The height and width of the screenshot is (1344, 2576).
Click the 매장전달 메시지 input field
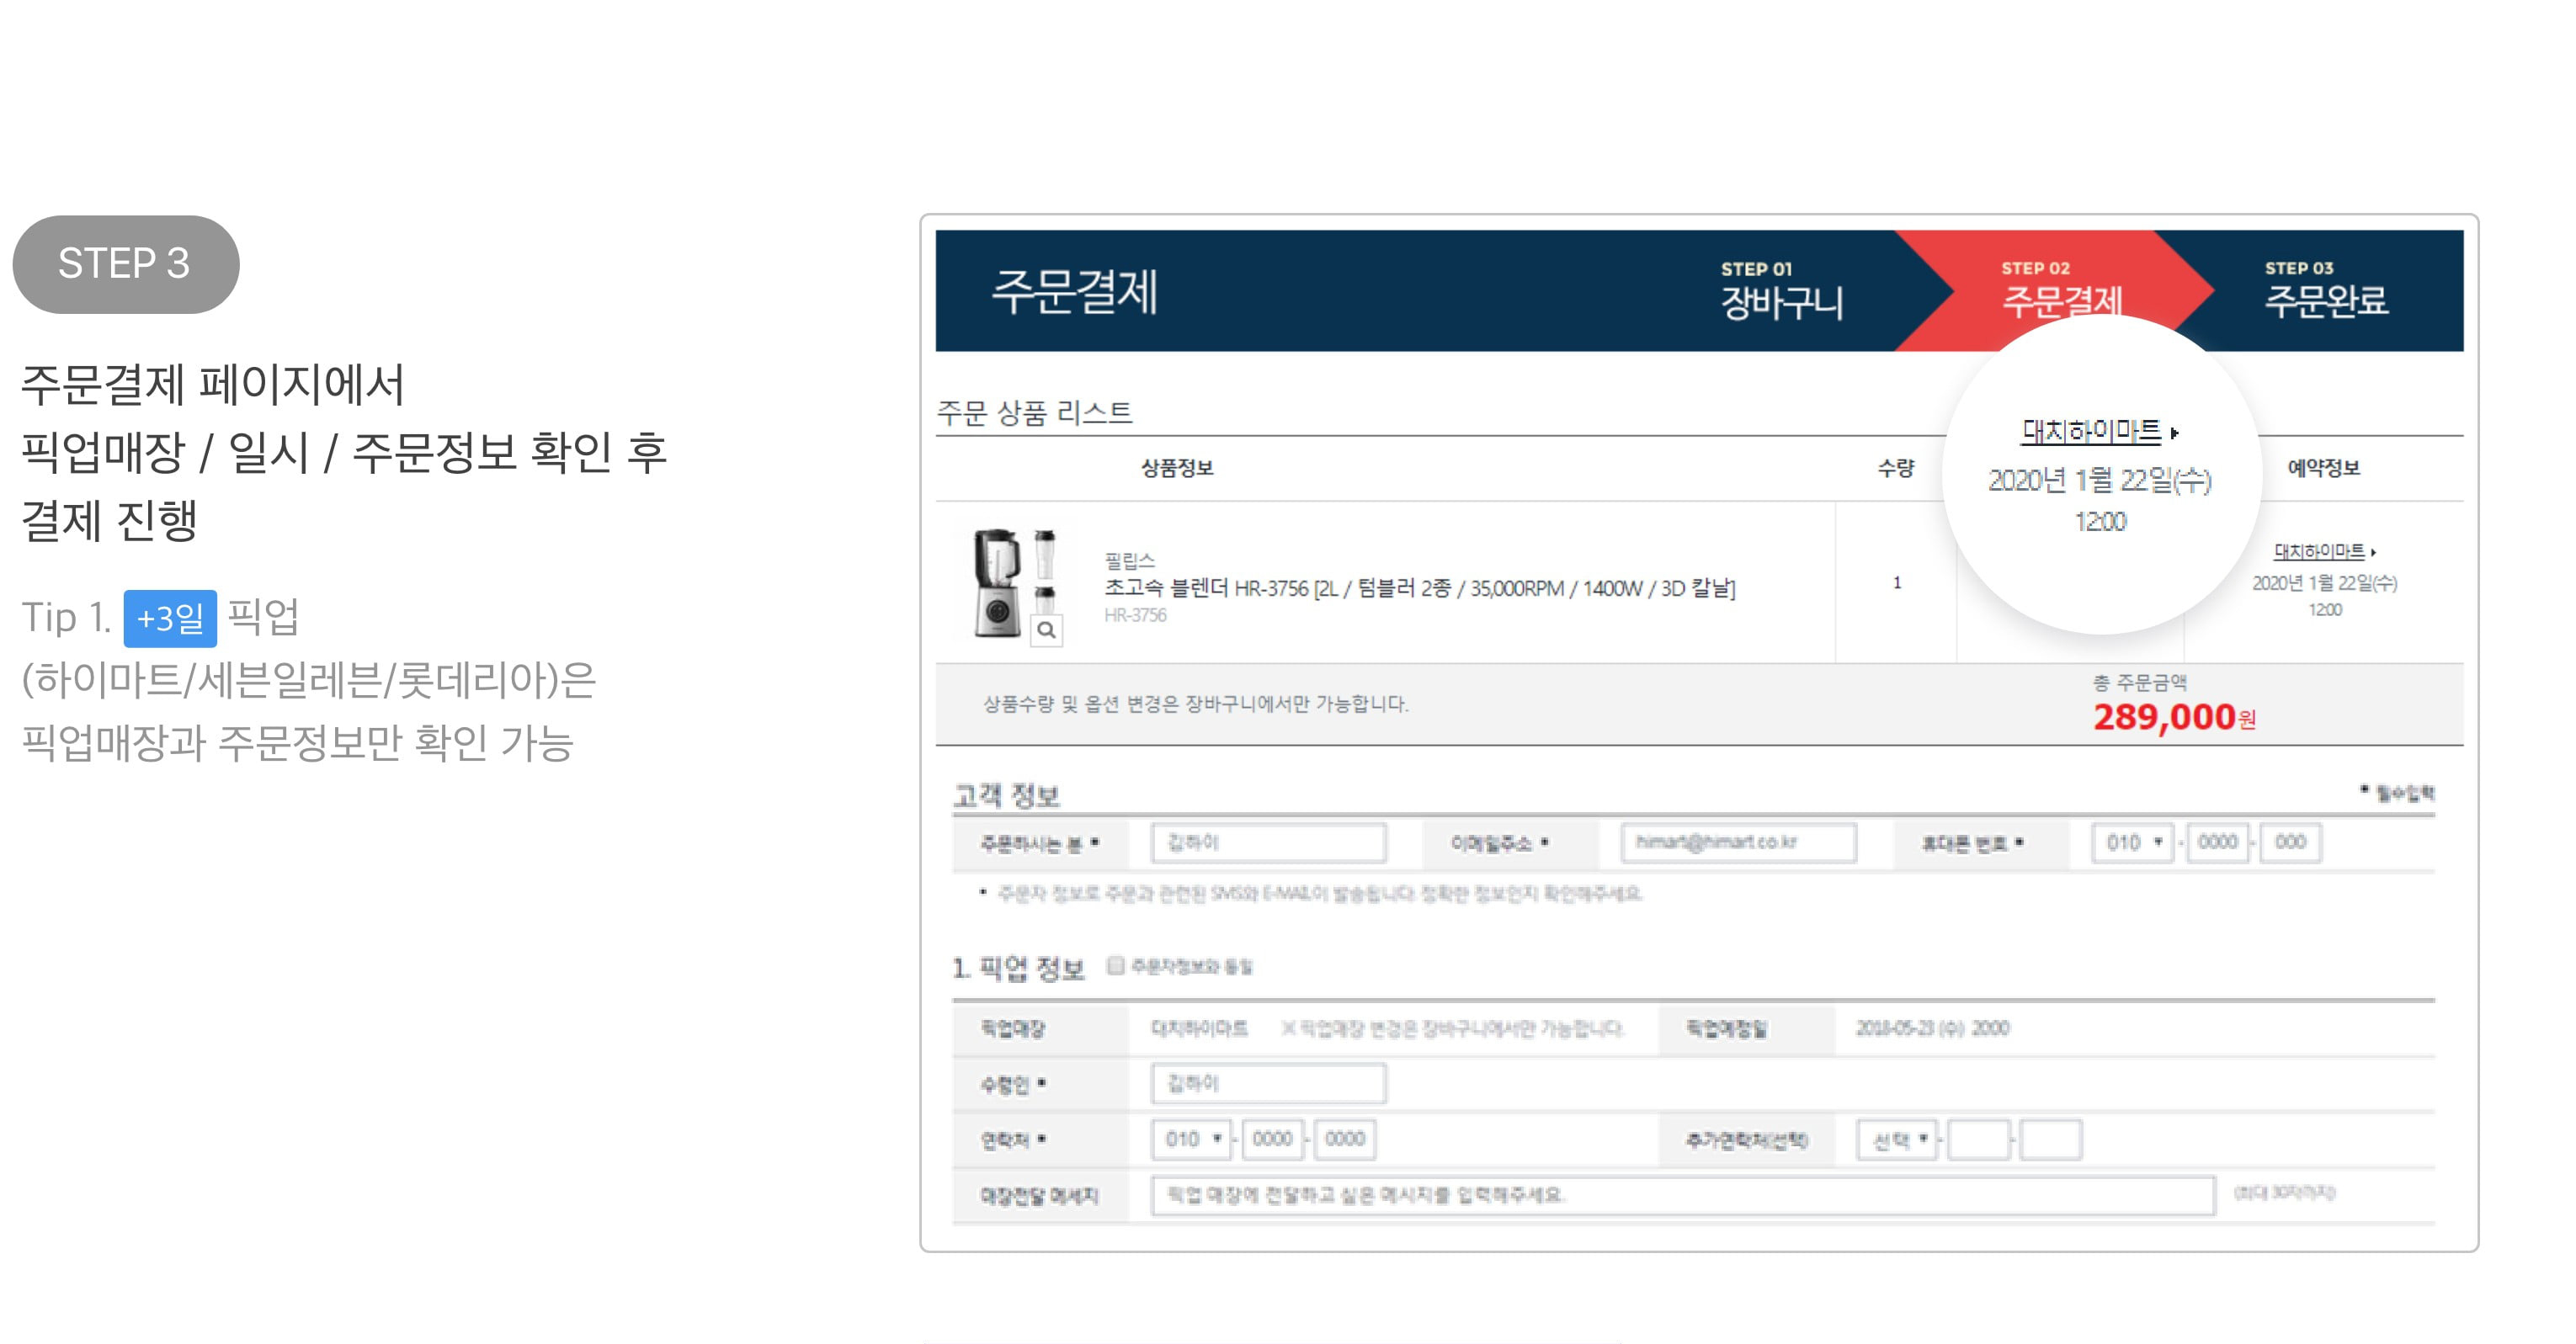click(1683, 1195)
